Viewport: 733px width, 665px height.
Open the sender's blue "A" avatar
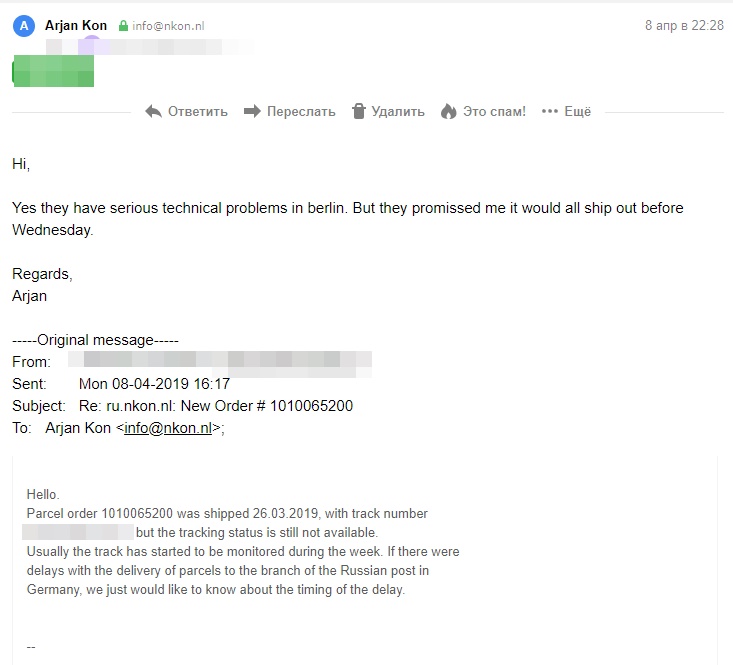point(23,26)
